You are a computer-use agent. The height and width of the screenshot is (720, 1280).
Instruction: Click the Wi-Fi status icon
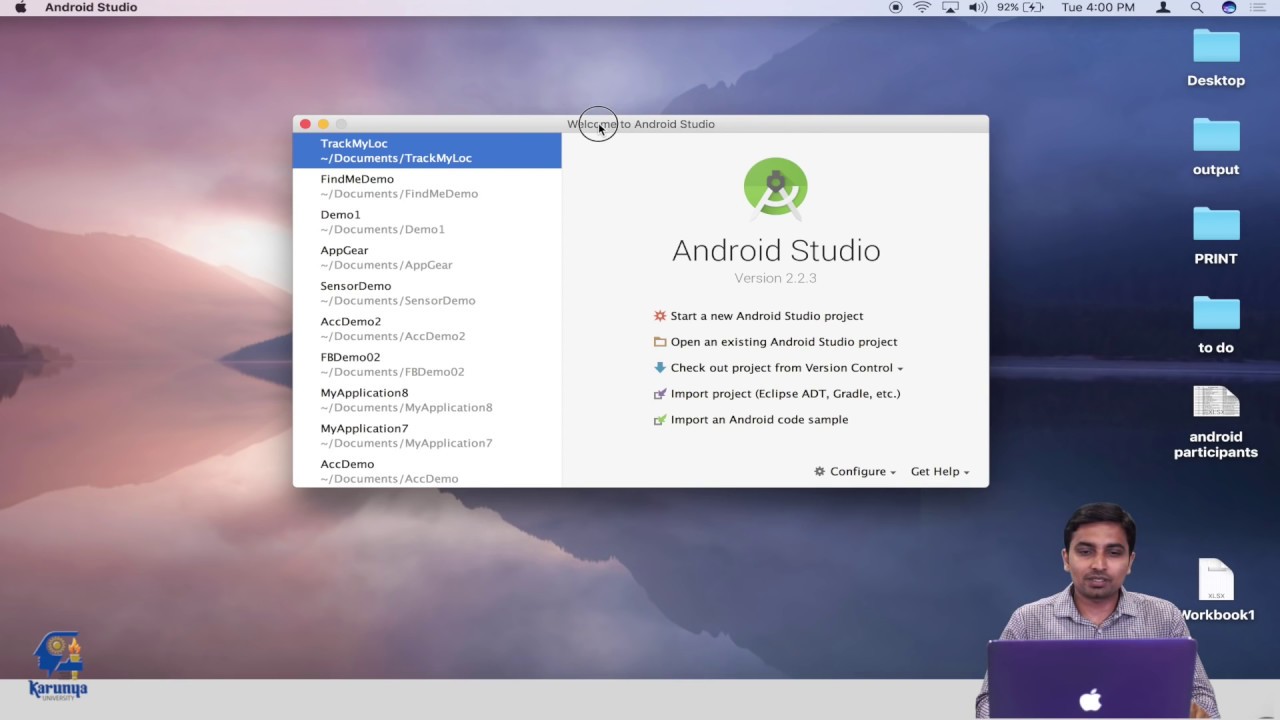point(922,8)
